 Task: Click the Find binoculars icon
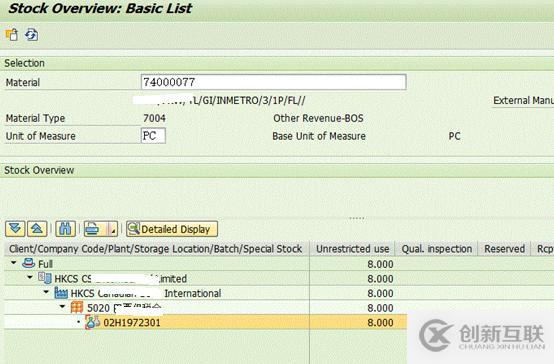65,229
